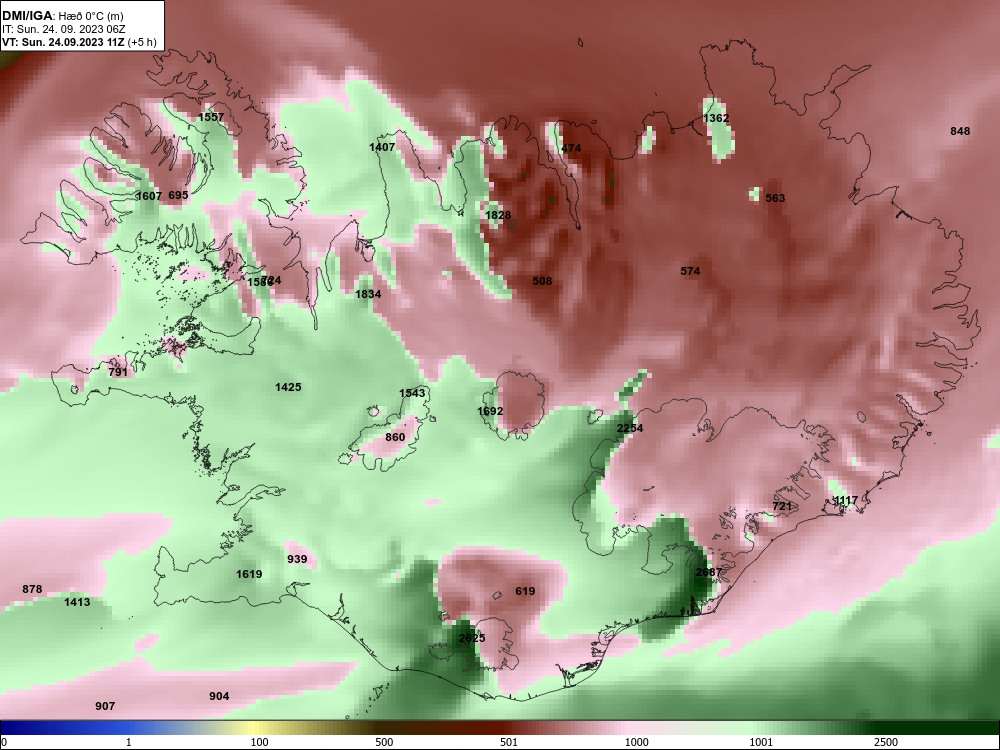Select the 'VT: Sun. 24.09.2023 11Z (+5 h)' line
1000x750 pixels.
78,42
